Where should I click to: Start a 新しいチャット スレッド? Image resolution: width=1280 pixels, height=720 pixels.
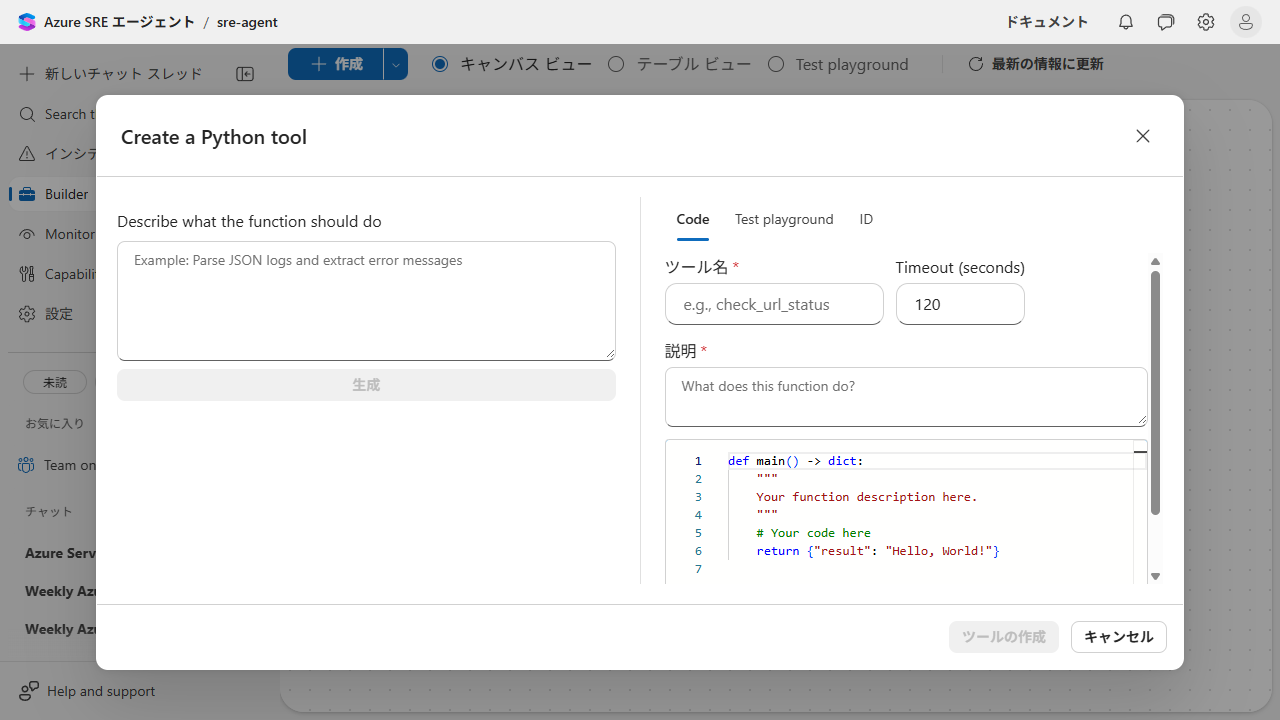[x=110, y=74]
